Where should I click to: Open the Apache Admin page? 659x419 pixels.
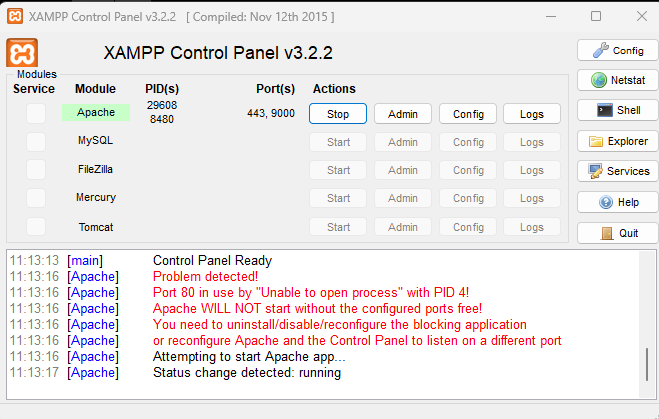coord(403,114)
